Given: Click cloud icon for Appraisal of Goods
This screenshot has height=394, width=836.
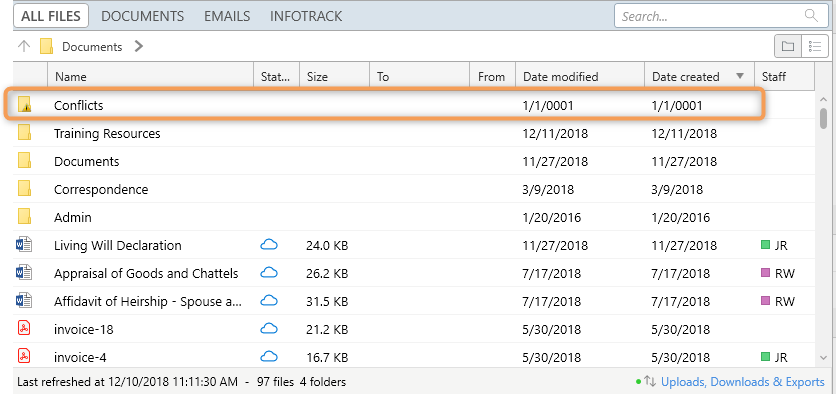Looking at the screenshot, I should (269, 272).
